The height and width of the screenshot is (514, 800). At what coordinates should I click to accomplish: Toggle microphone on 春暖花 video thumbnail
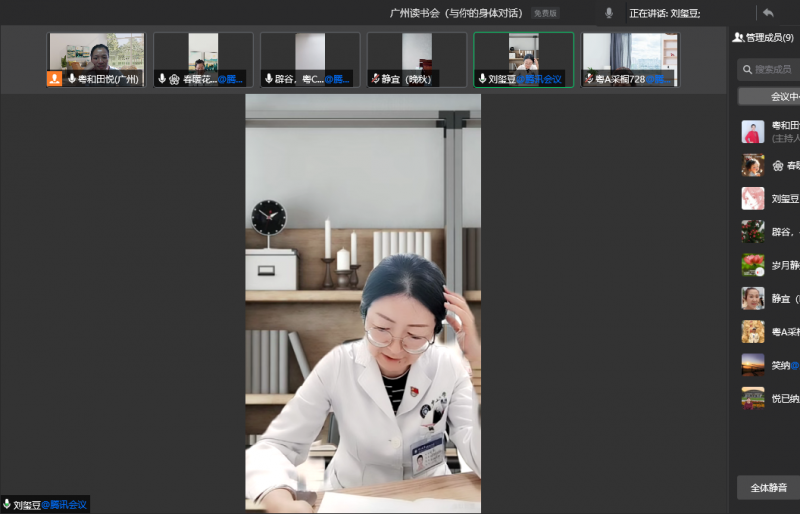(x=162, y=78)
